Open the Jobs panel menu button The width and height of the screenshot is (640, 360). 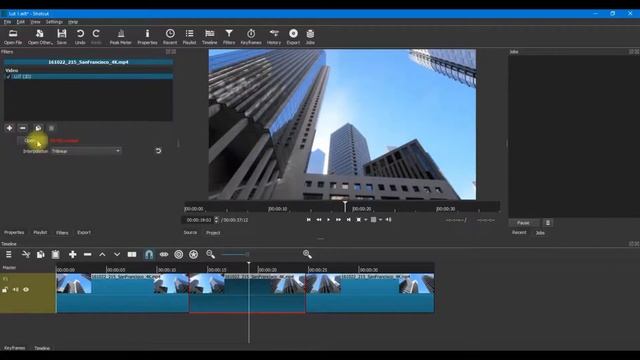click(x=548, y=223)
